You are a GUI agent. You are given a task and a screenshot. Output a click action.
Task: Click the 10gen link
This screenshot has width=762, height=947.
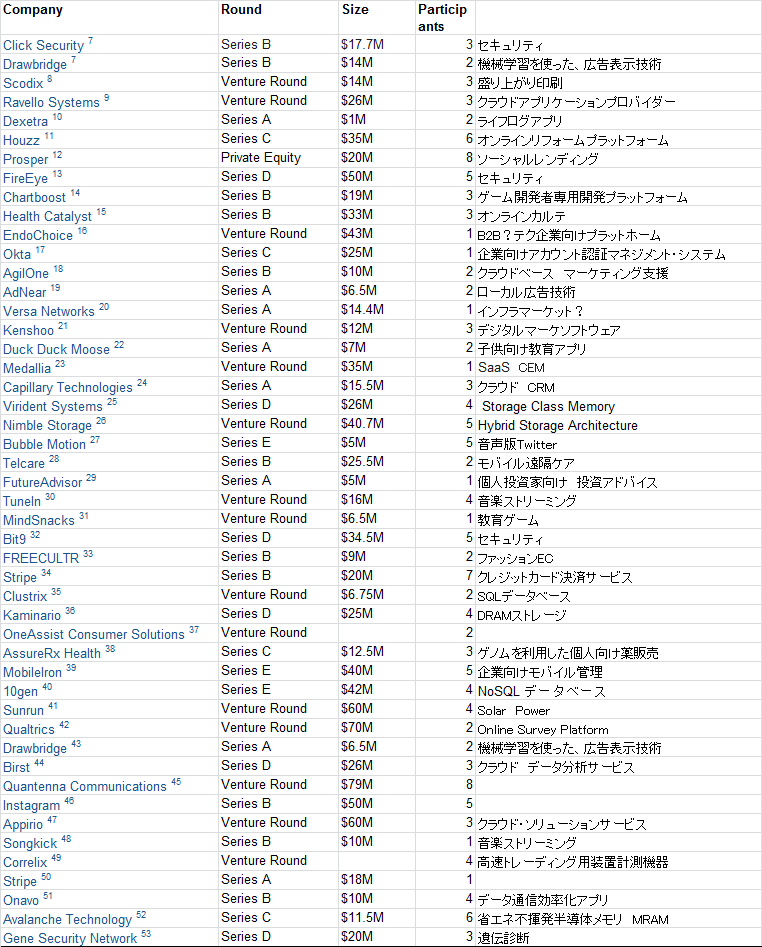pos(21,692)
